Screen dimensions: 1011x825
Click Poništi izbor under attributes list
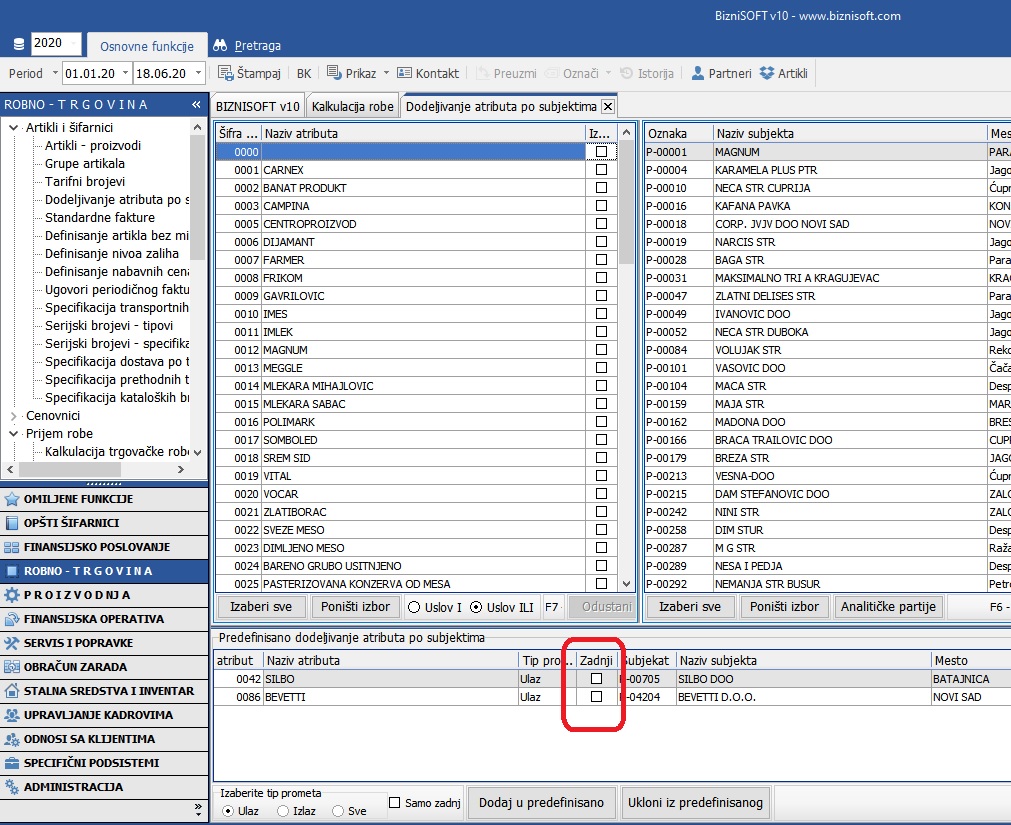point(355,607)
